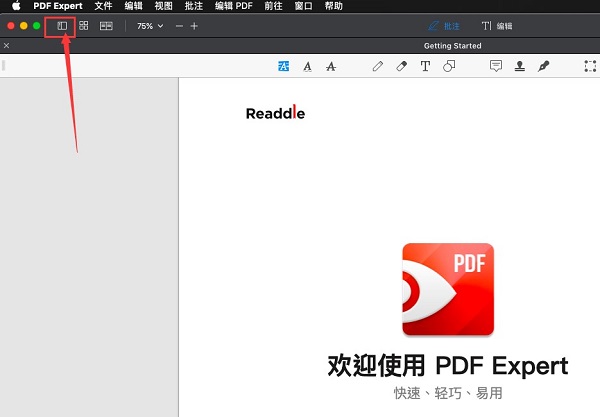
Task: Click the 欢迎使用 PDF Expert heading
Action: click(448, 365)
